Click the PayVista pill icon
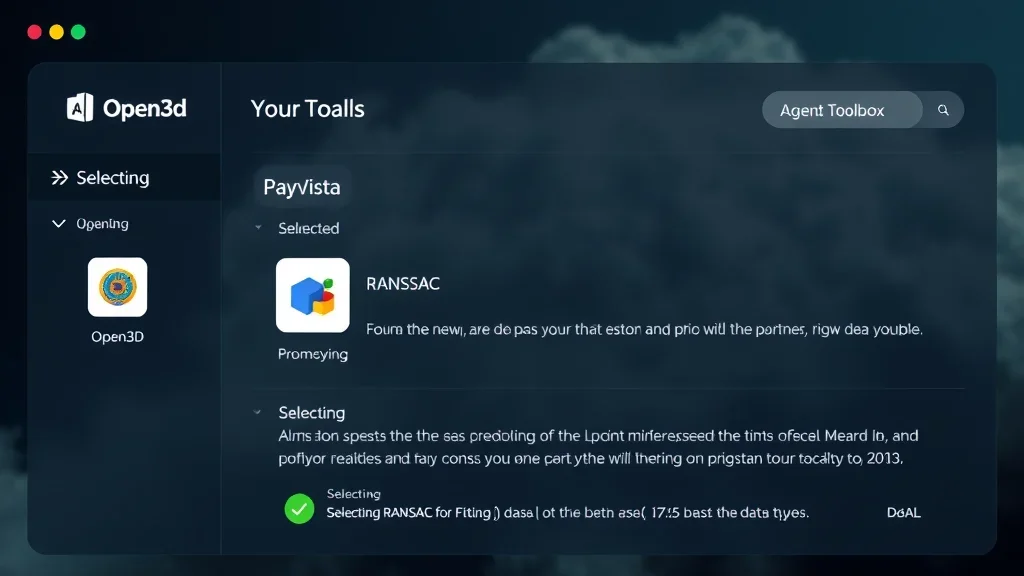The width and height of the screenshot is (1024, 576). pos(302,186)
